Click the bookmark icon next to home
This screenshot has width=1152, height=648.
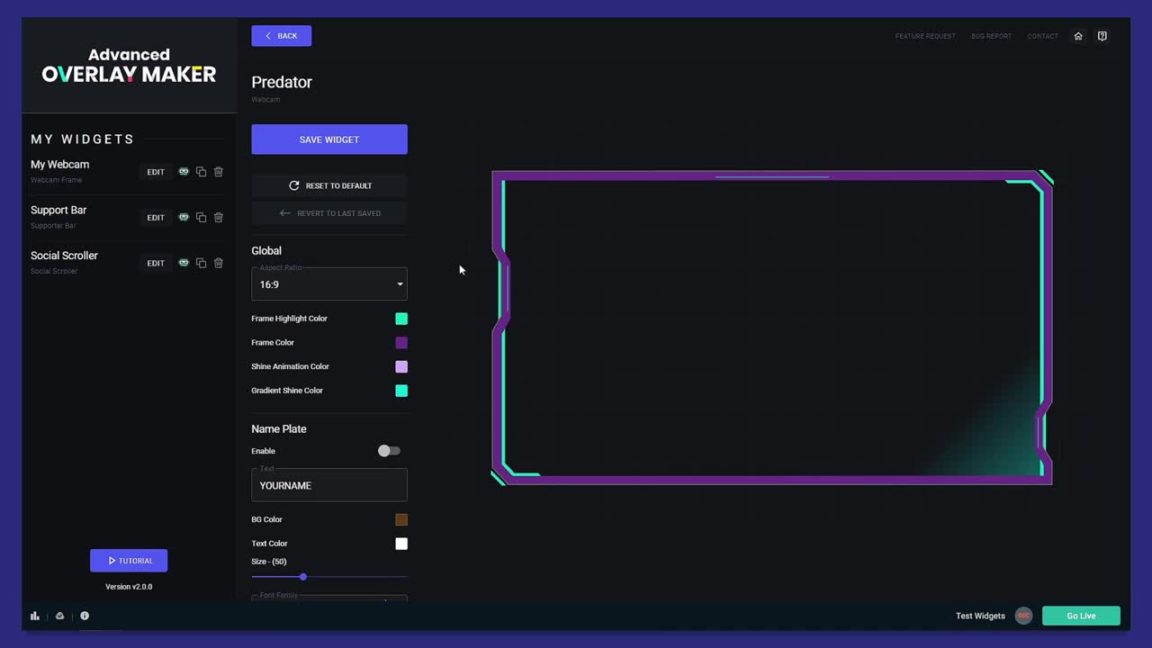pyautogui.click(x=1102, y=35)
